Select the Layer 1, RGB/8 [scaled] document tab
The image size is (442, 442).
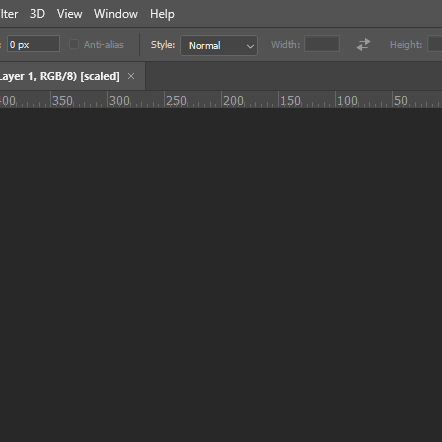pyautogui.click(x=72, y=76)
